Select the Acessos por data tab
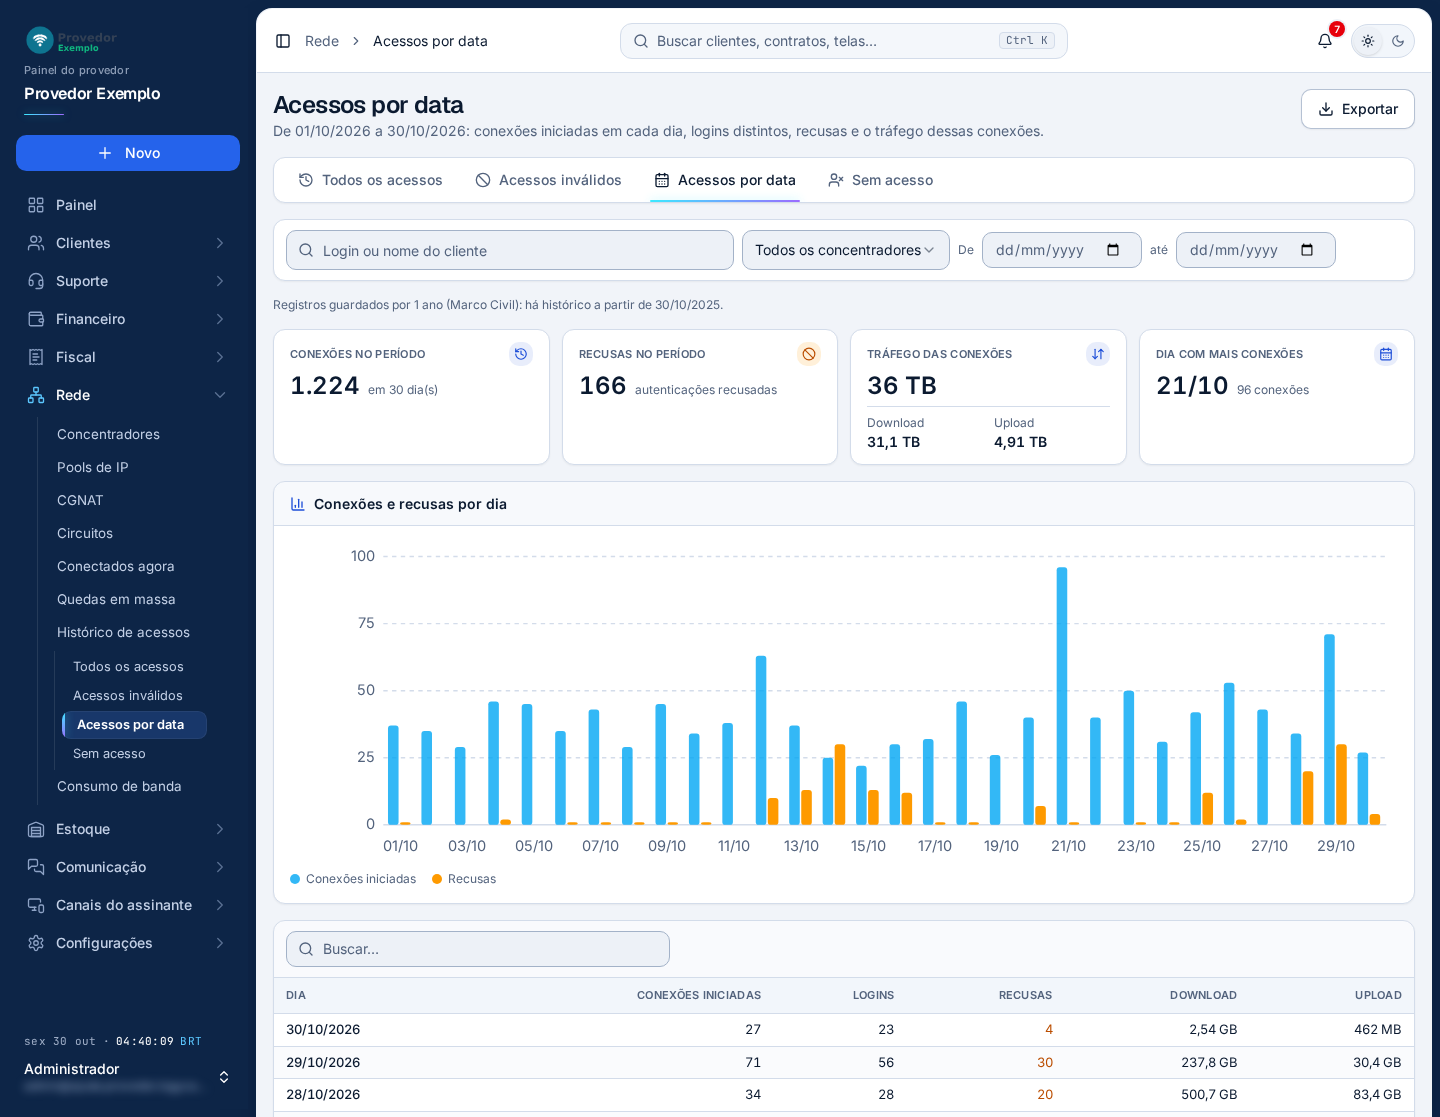 tap(725, 180)
